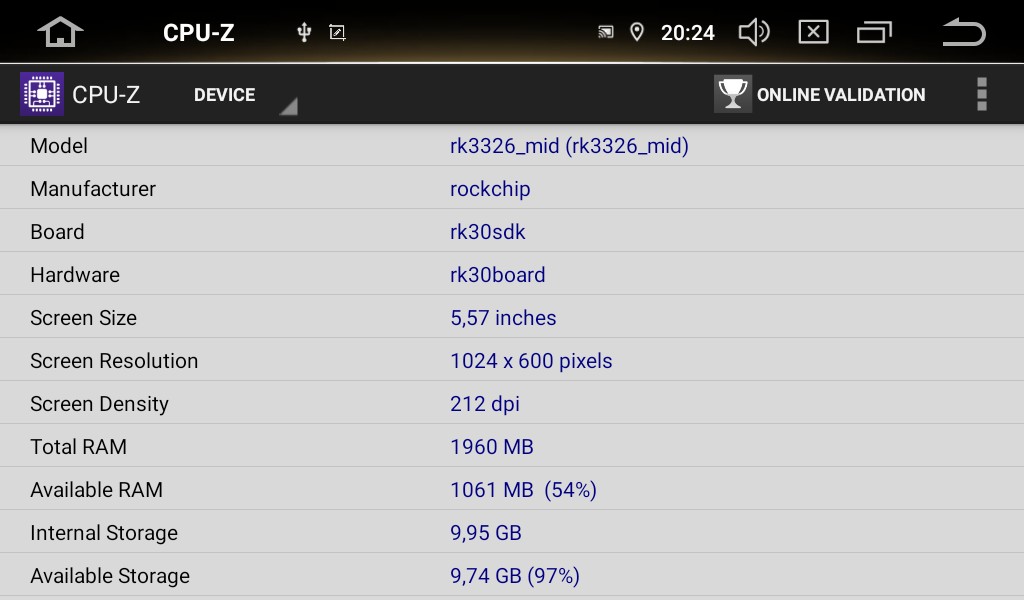This screenshot has height=600, width=1024.
Task: Tap the close app X icon
Action: [813, 32]
